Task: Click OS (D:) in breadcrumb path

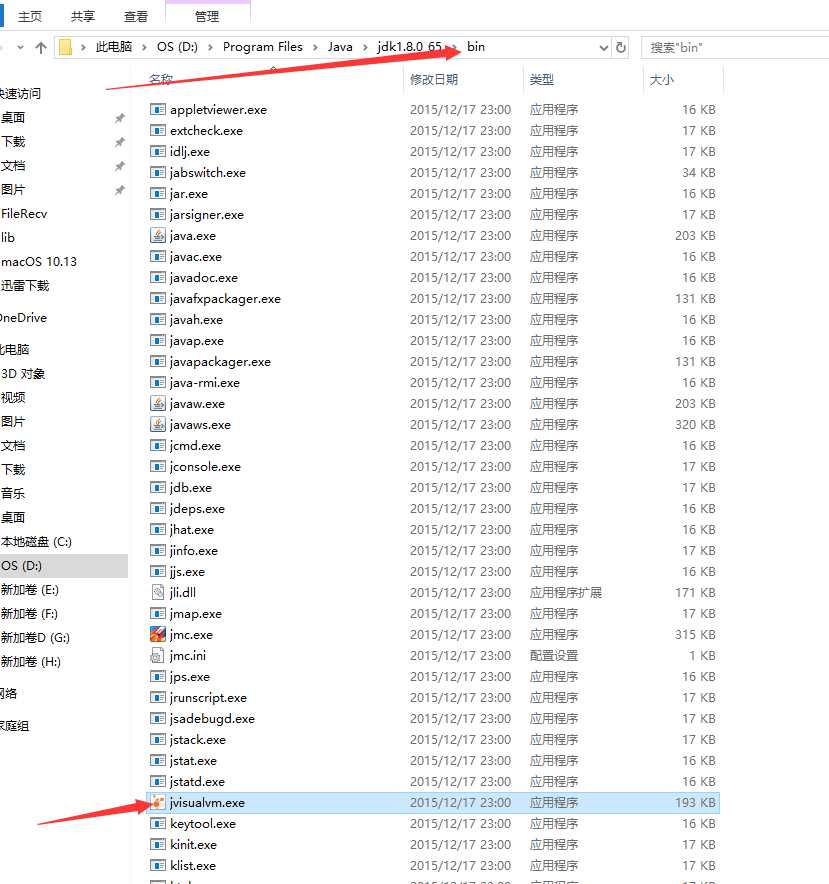Action: [177, 47]
